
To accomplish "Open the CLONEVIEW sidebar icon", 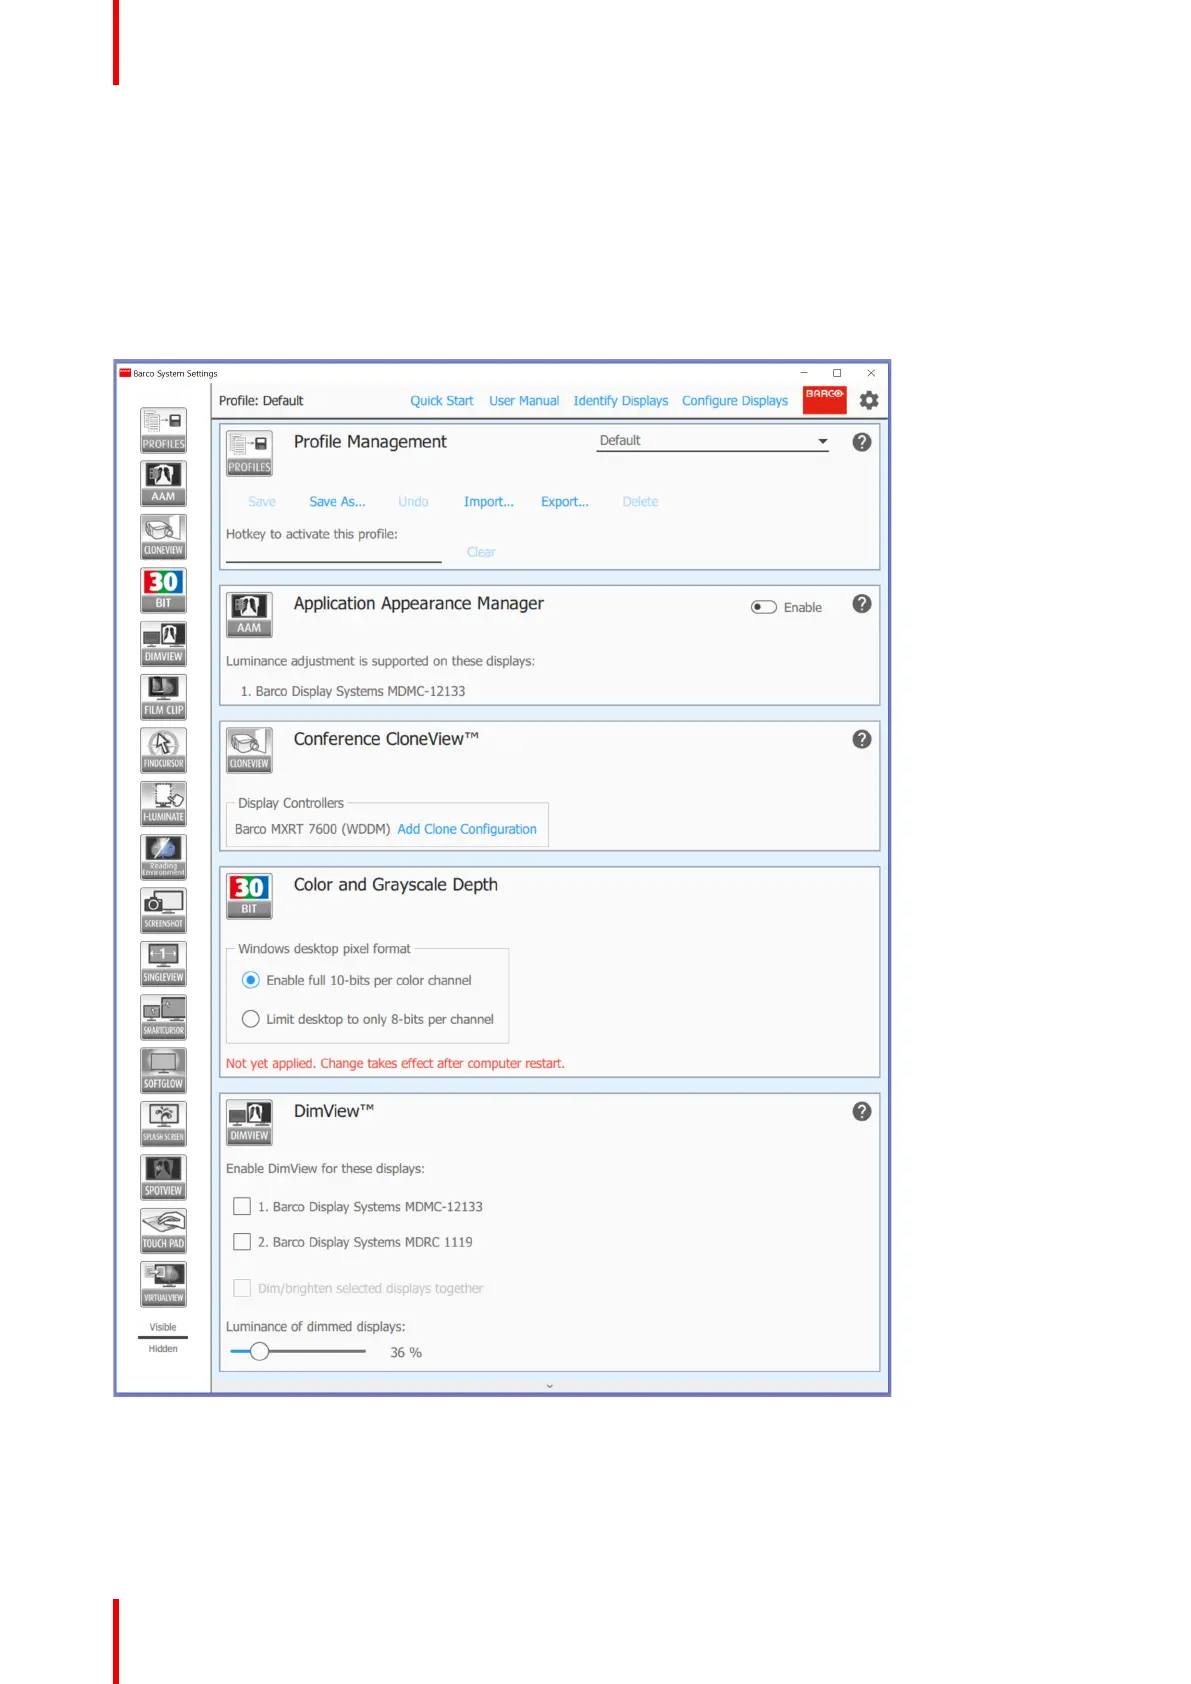I will pos(163,537).
